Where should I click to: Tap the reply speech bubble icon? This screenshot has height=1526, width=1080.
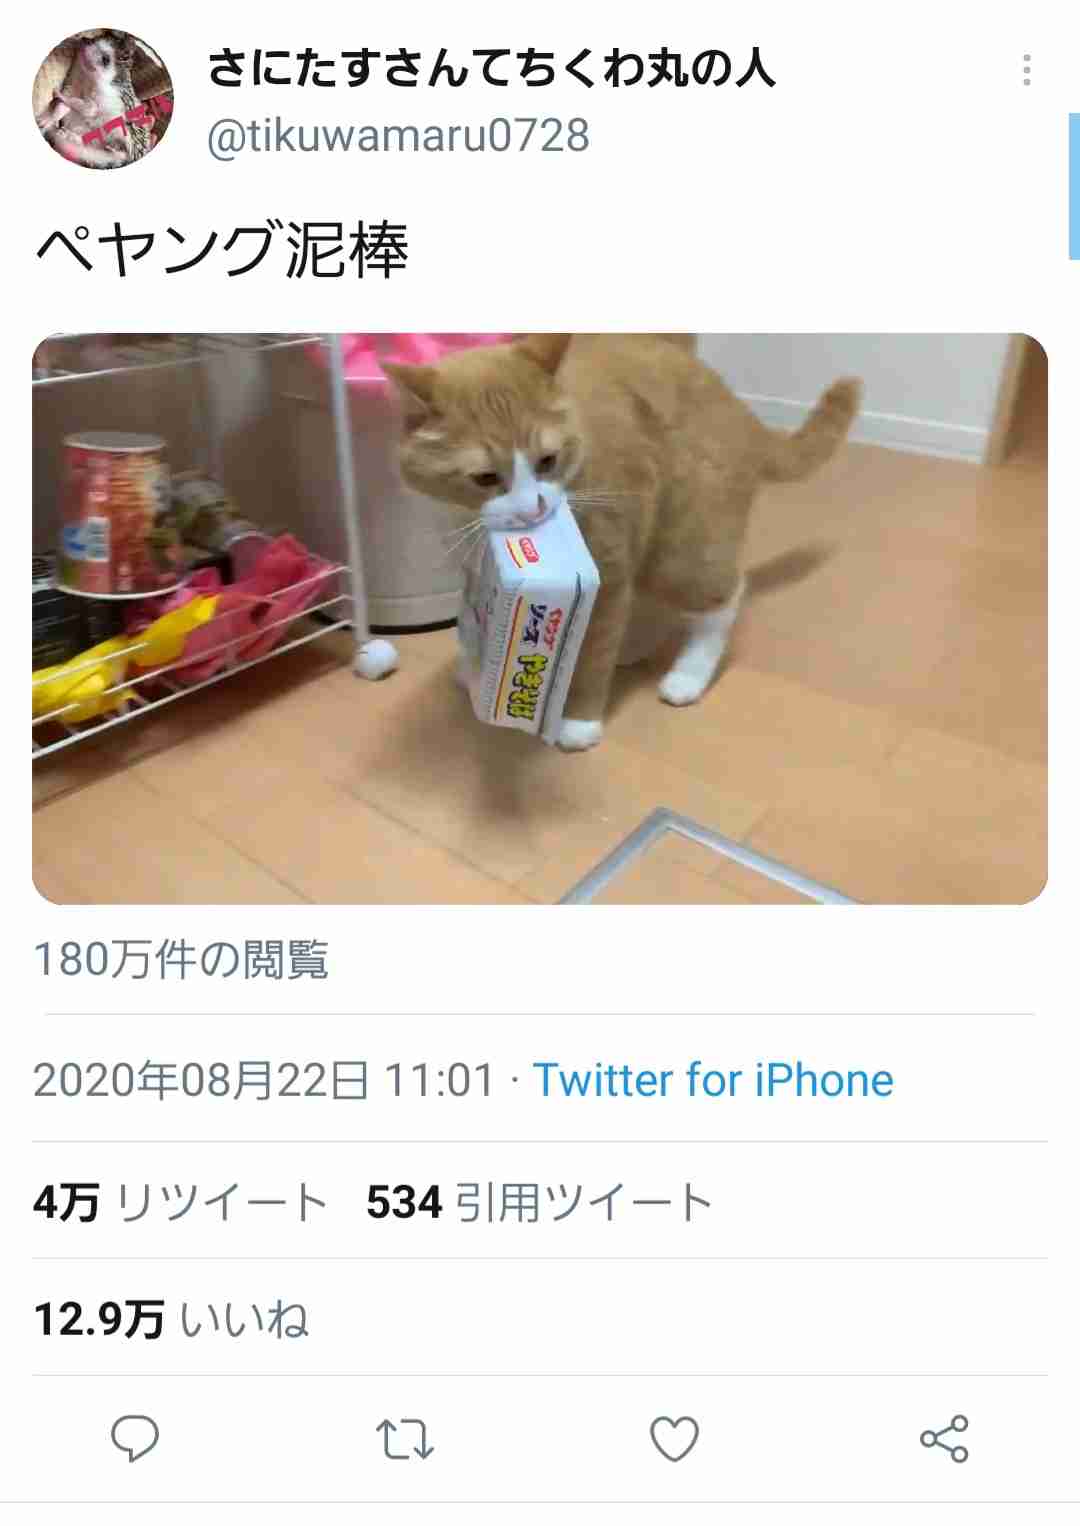coord(135,1439)
